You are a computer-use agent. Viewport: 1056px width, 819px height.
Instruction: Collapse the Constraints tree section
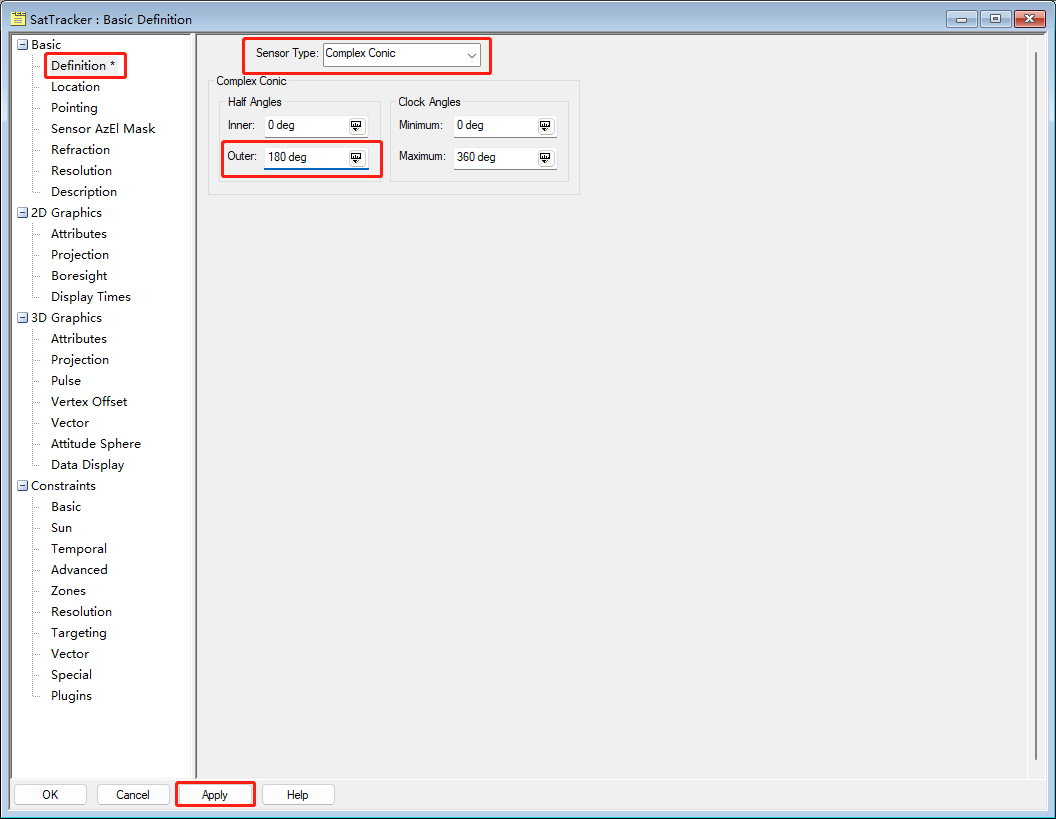coord(22,486)
